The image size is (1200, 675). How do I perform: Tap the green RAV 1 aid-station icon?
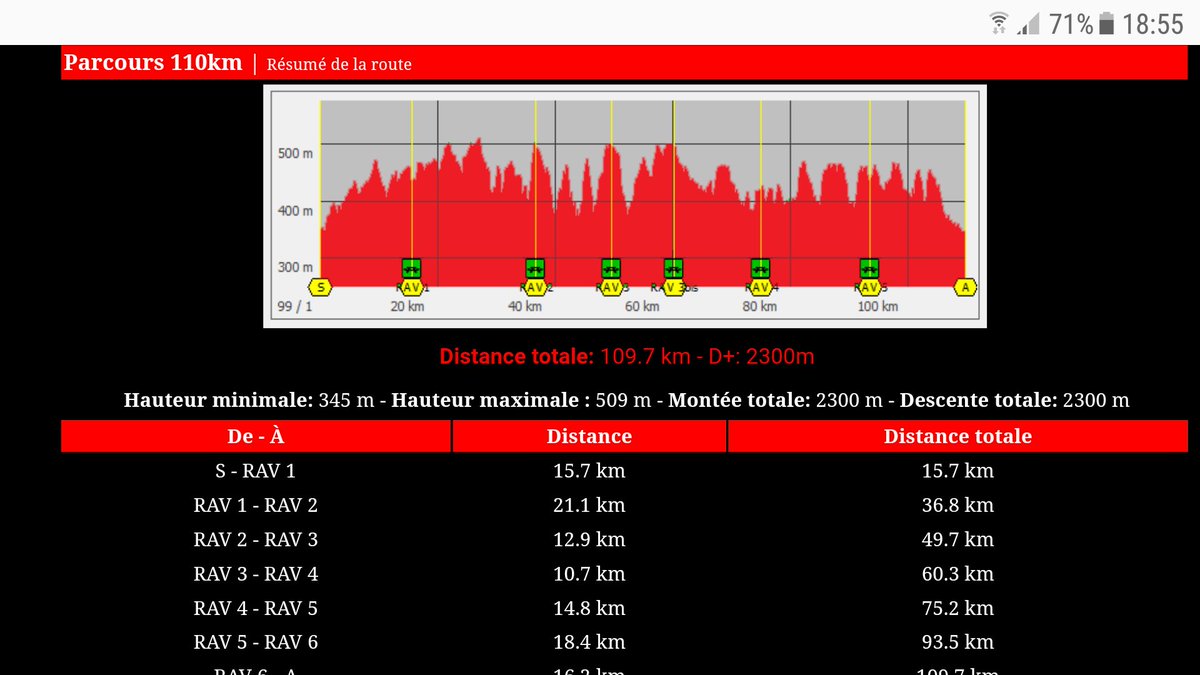[x=411, y=268]
